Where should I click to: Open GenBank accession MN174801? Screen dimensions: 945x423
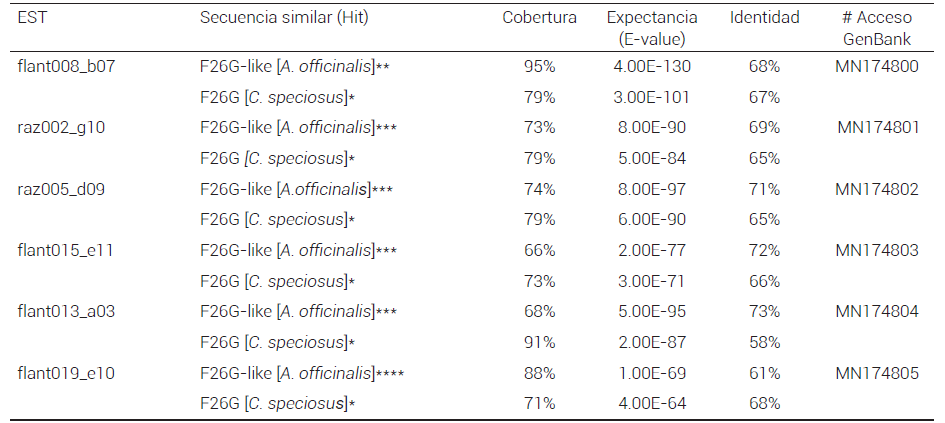[877, 127]
